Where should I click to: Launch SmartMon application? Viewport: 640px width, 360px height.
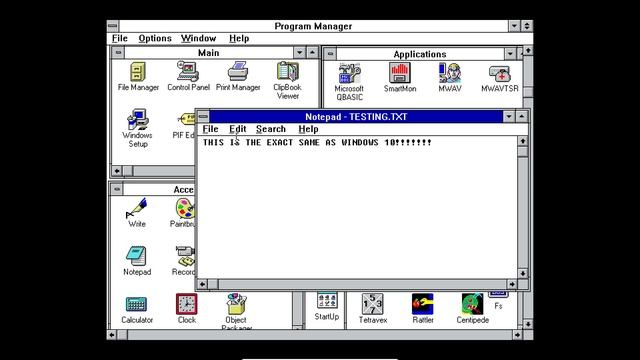(400, 77)
